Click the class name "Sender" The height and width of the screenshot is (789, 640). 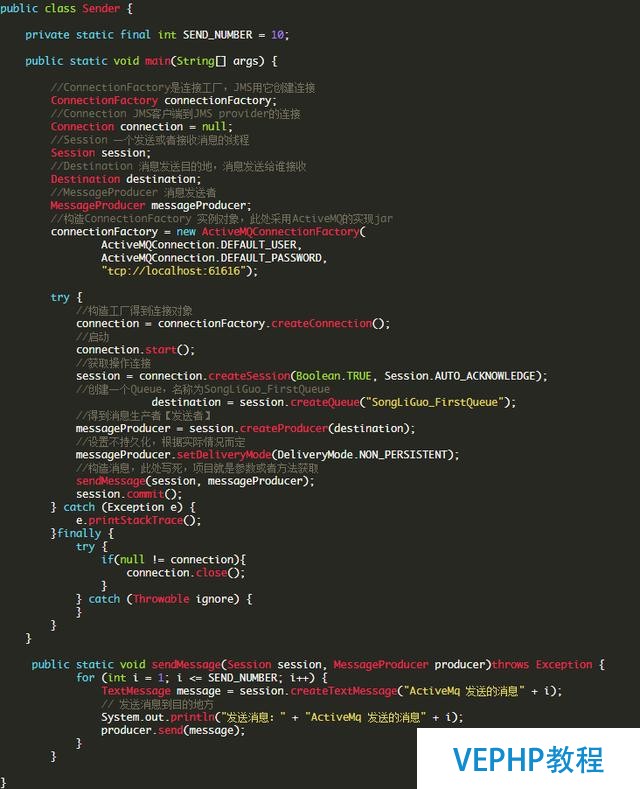pyautogui.click(x=101, y=8)
